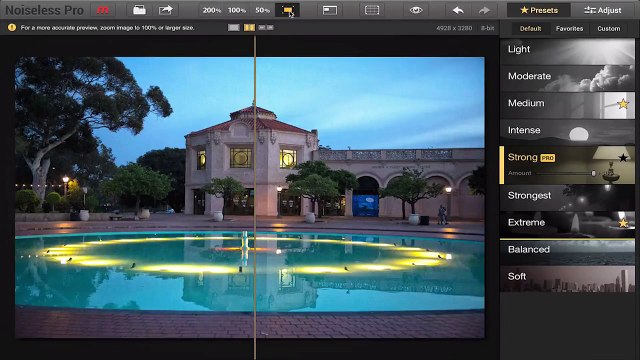Set zoom to 200%
This screenshot has width=640, height=360.
(x=211, y=10)
